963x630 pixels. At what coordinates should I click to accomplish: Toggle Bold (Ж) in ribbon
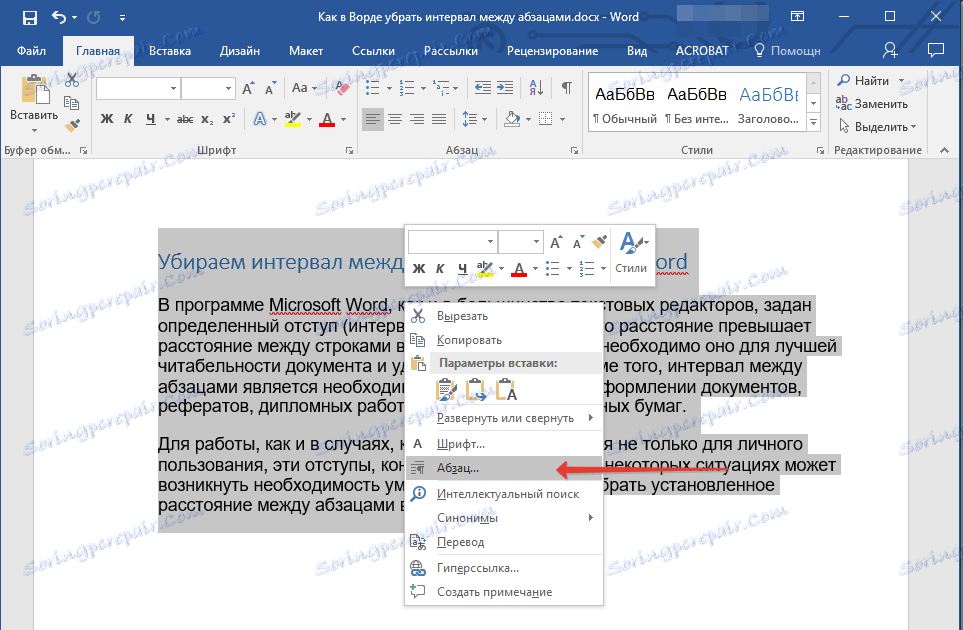coord(107,119)
